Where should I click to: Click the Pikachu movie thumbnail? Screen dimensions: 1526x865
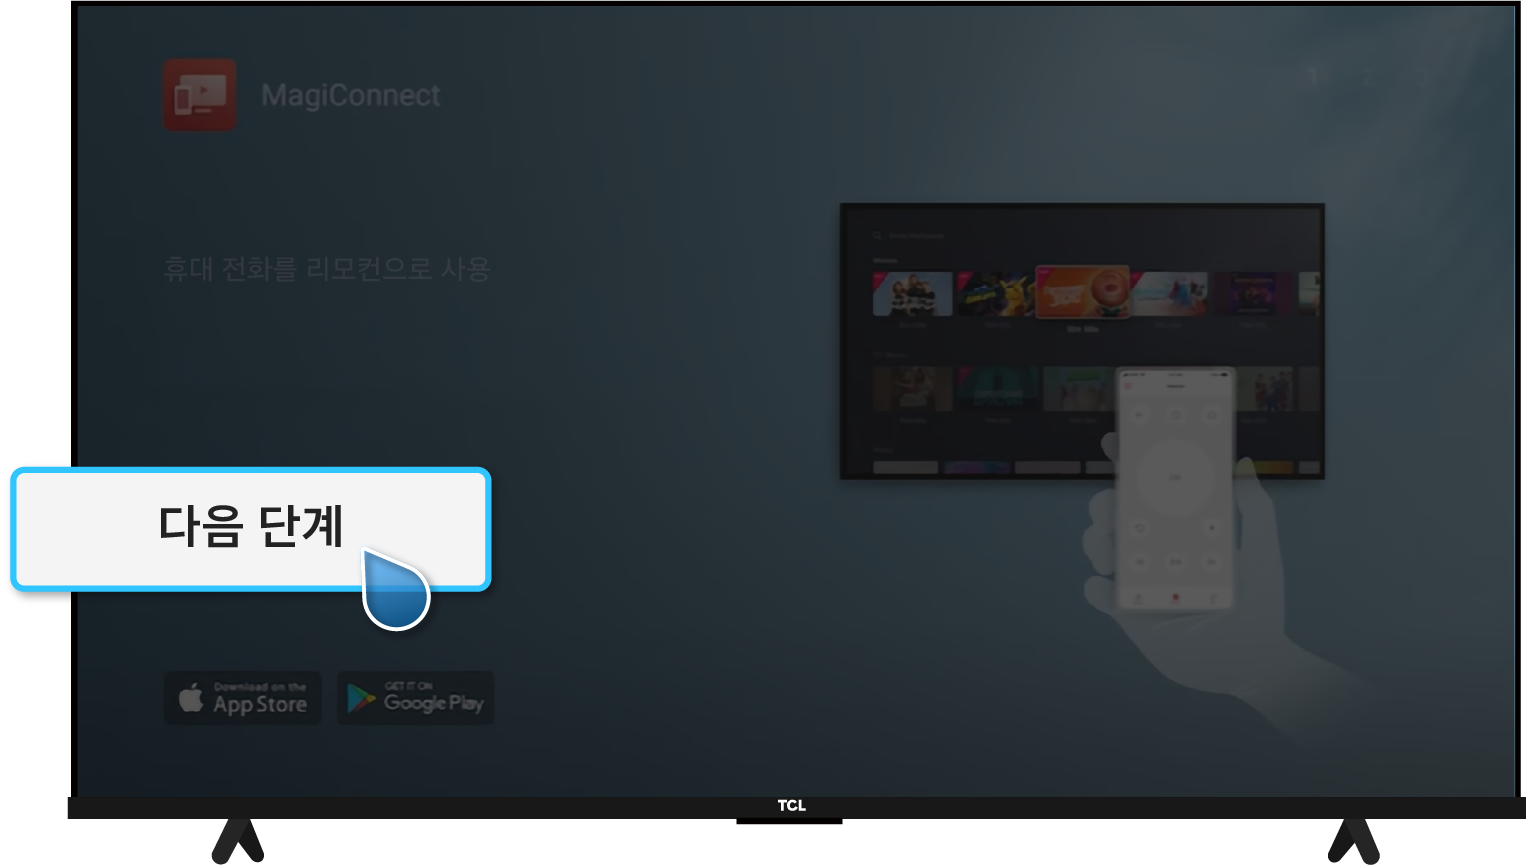pyautogui.click(x=996, y=294)
